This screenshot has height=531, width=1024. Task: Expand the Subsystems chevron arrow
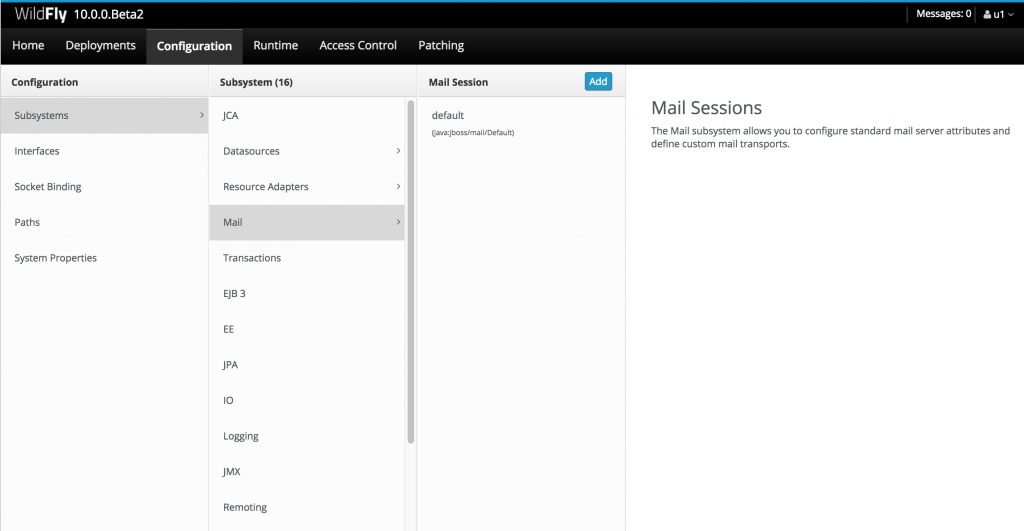[x=201, y=116]
